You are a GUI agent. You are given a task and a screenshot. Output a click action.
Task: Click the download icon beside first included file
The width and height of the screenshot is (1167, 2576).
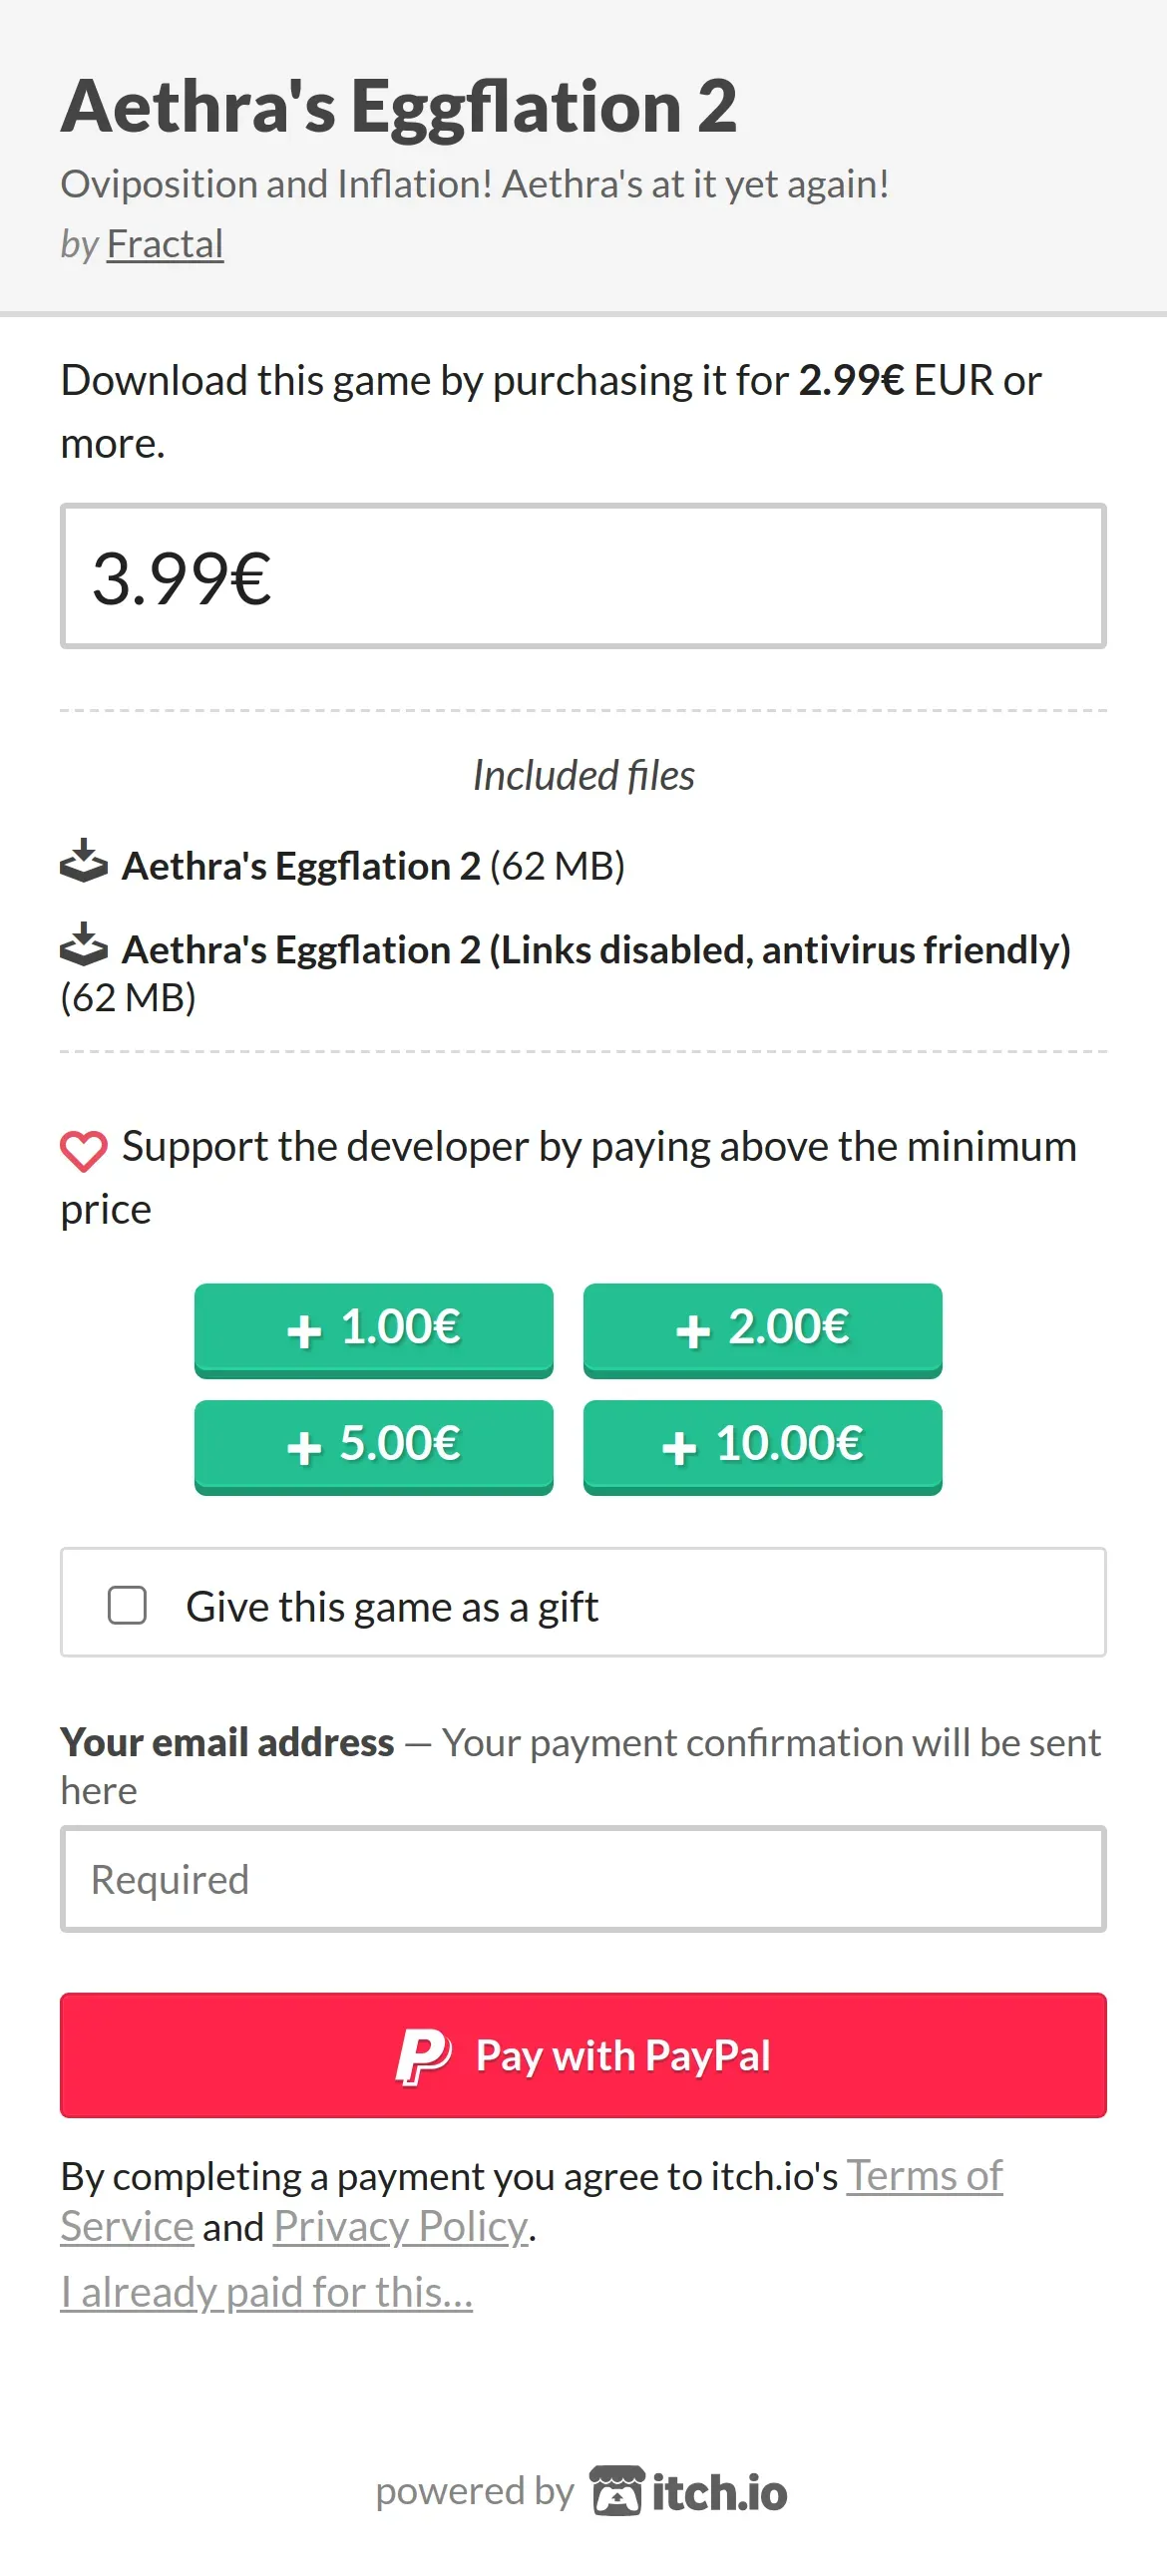click(84, 862)
